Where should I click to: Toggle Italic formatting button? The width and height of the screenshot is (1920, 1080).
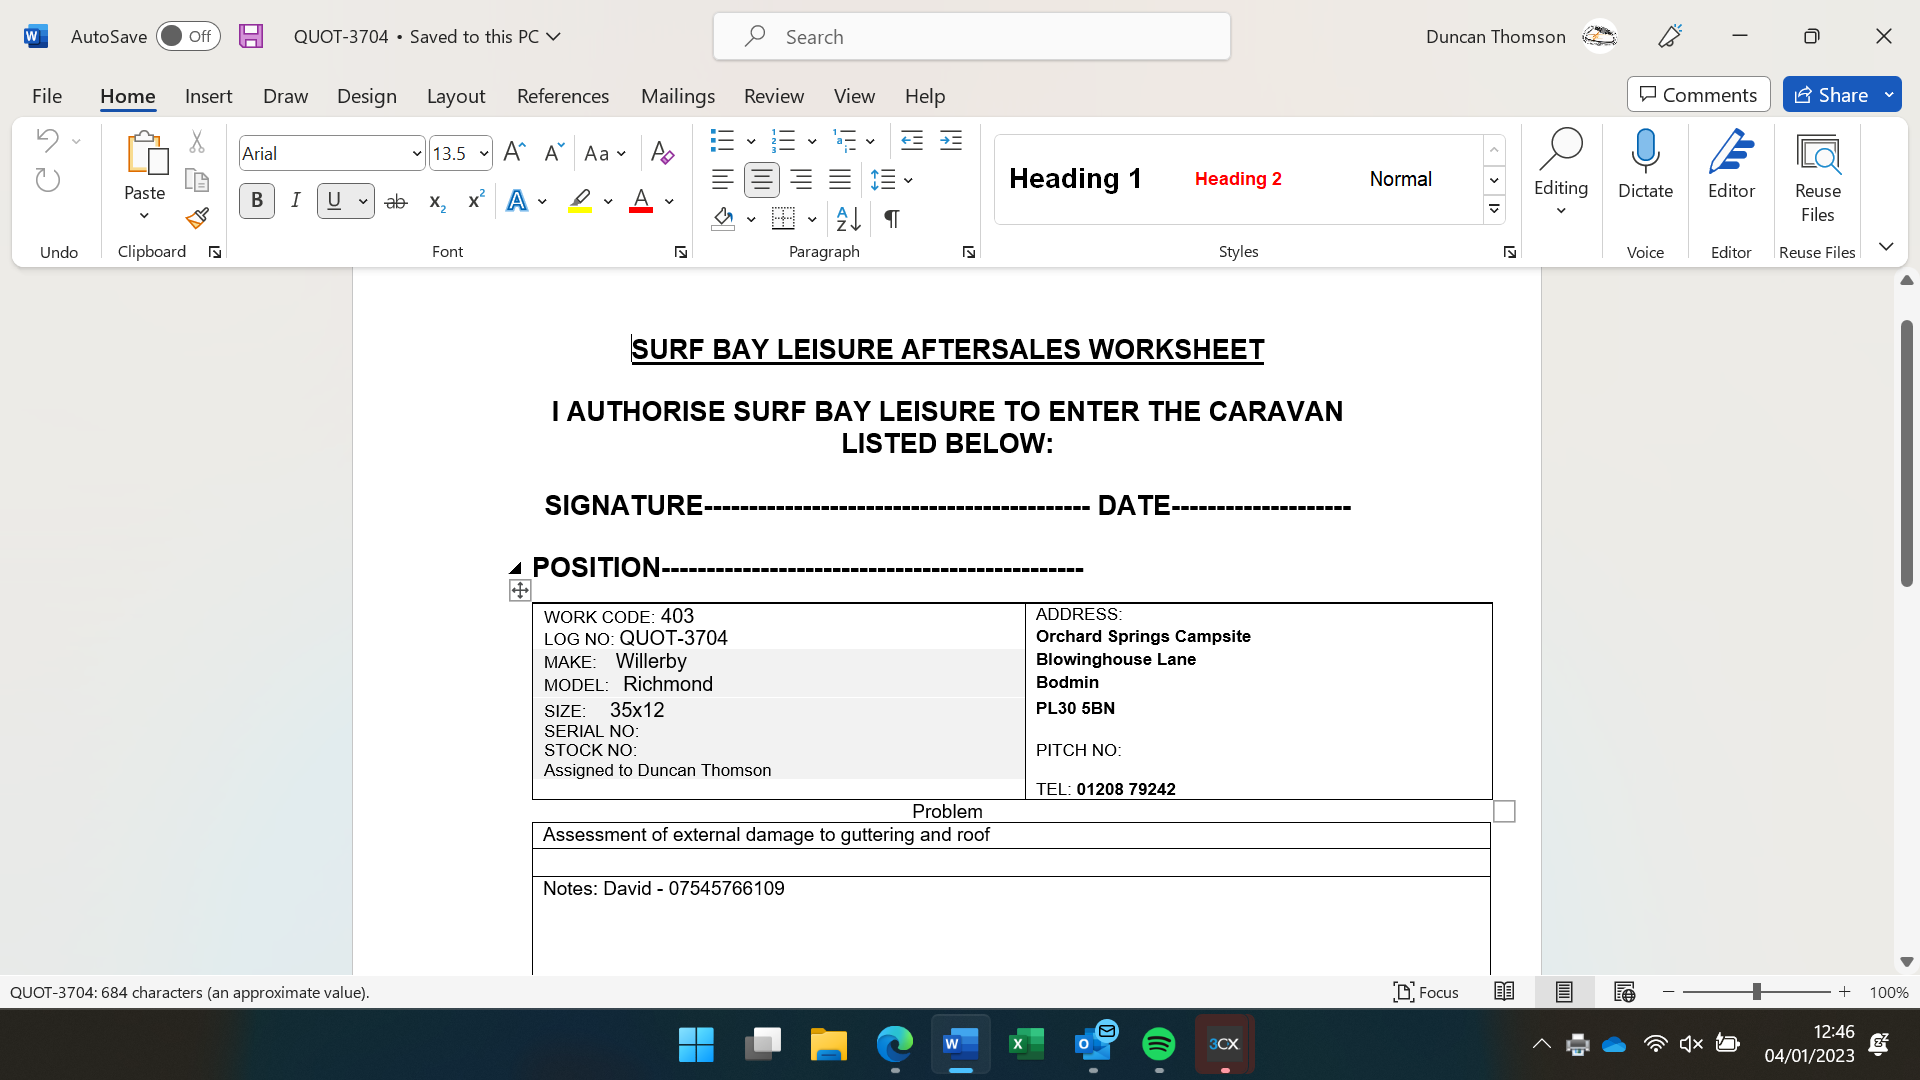pyautogui.click(x=295, y=201)
